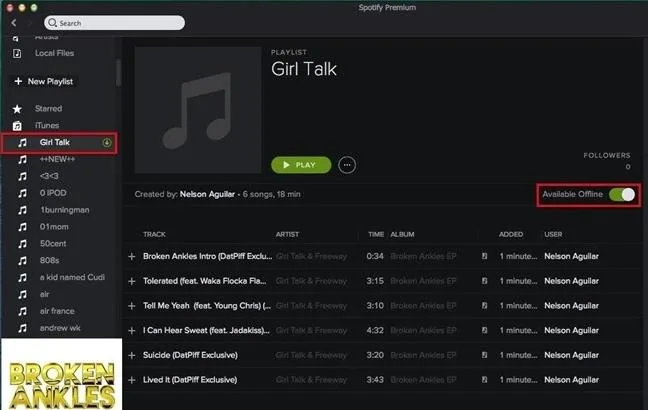Viewport: 648px width, 410px height.
Task: Open the air france playlist
Action: pos(57,311)
